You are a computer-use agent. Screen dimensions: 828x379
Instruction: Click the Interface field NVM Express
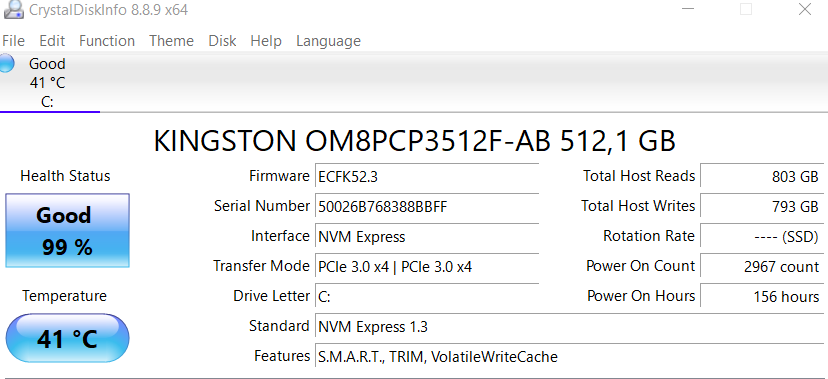coord(427,236)
